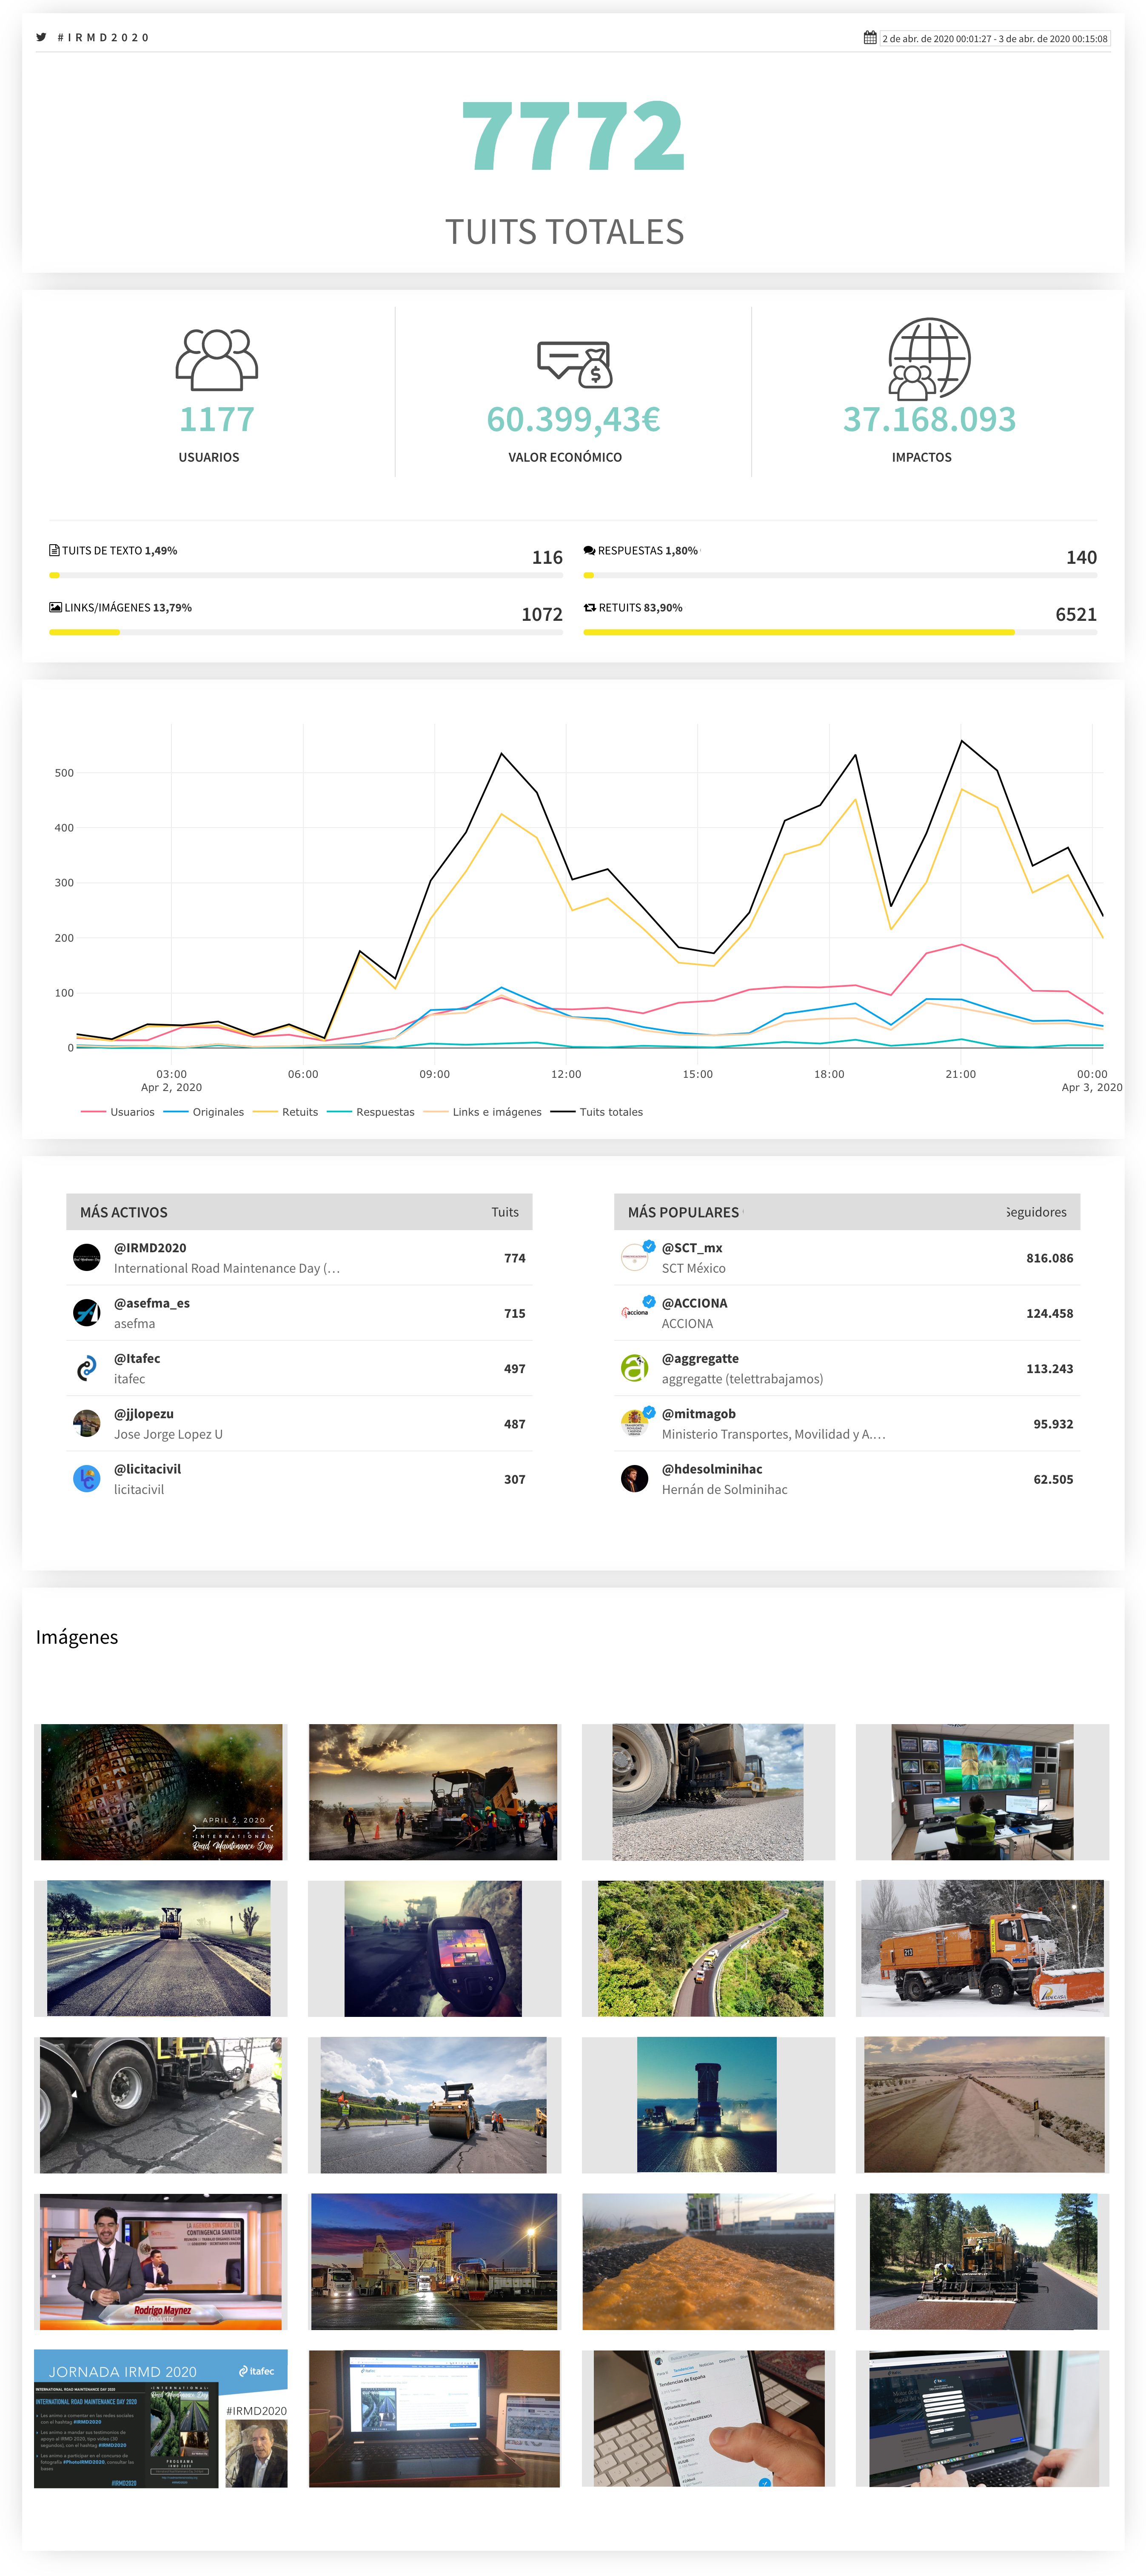Click the Más Activos table header
The width and height of the screenshot is (1146, 2576).
pyautogui.click(x=299, y=1212)
